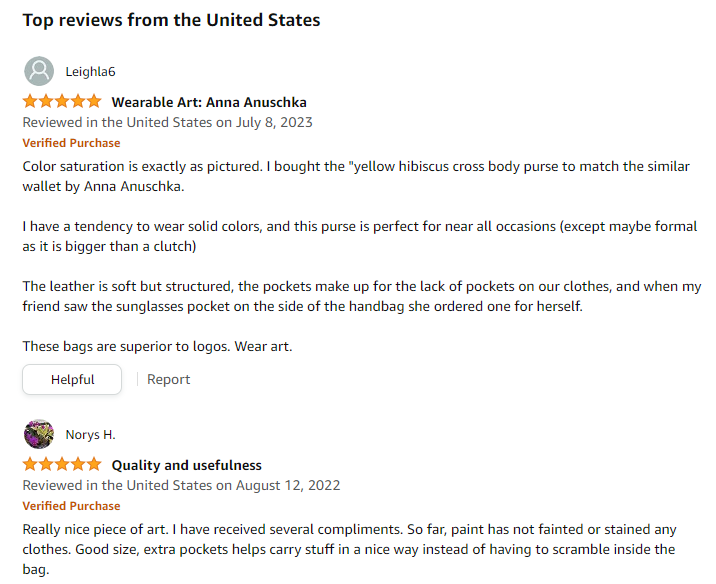The image size is (716, 584).
Task: Report the Wearable Art review
Action: pyautogui.click(x=168, y=379)
